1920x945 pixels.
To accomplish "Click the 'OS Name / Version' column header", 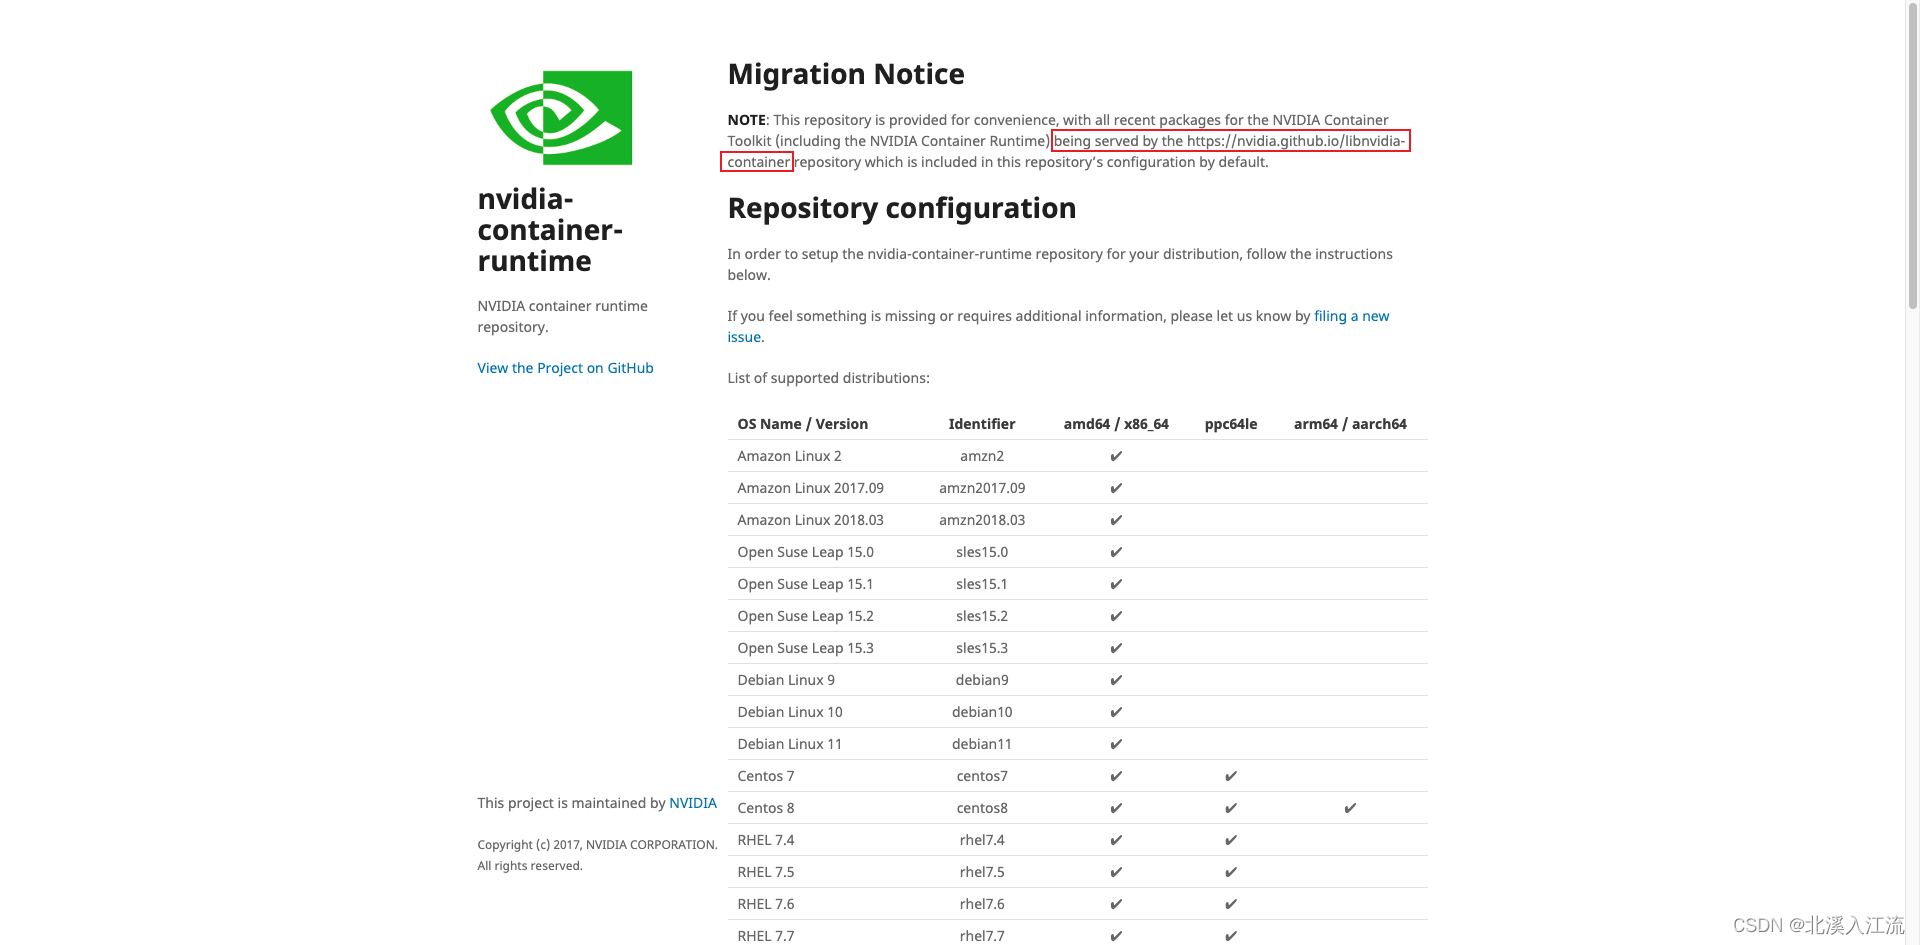I will click(x=803, y=424).
